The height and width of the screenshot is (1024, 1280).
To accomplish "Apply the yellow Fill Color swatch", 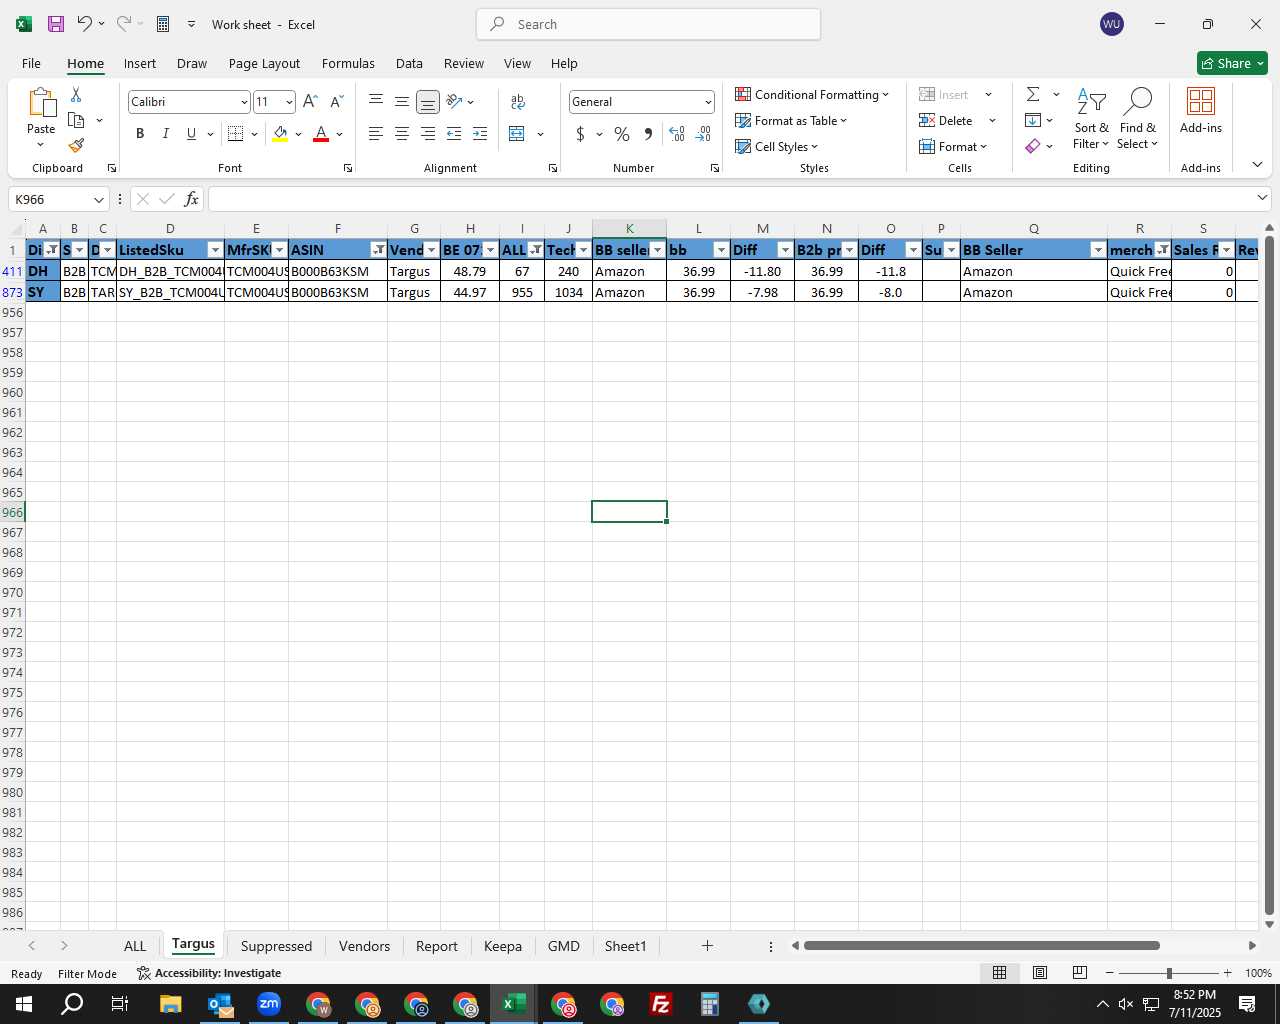I will pyautogui.click(x=280, y=134).
